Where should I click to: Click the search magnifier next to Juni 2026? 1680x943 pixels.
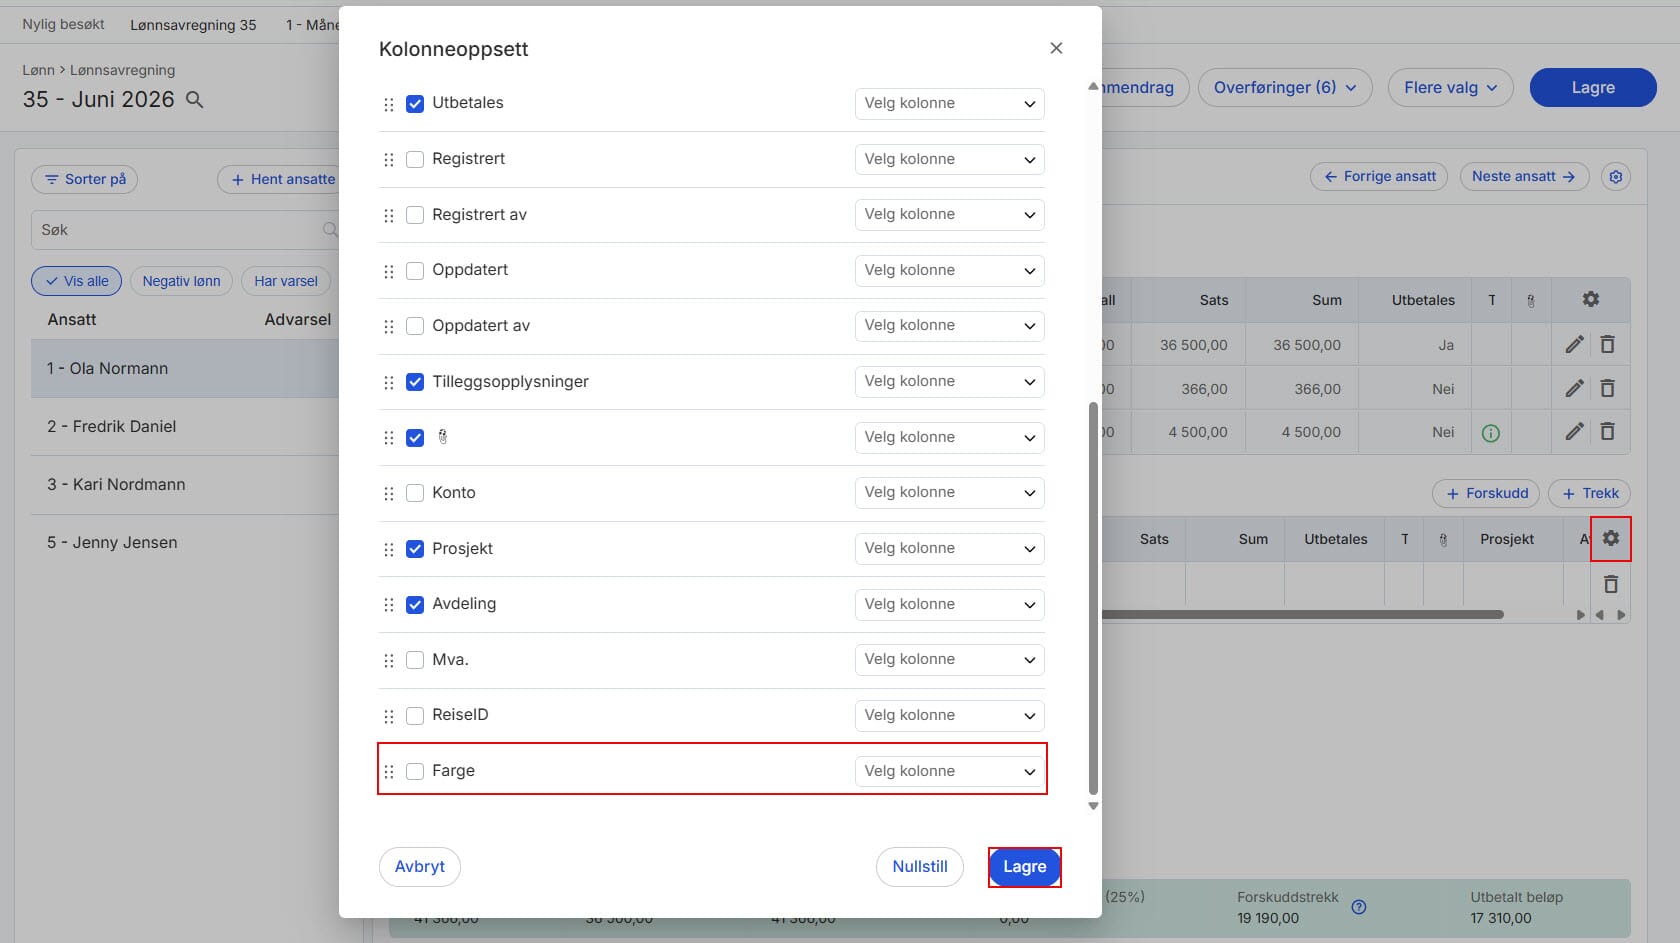[x=195, y=100]
